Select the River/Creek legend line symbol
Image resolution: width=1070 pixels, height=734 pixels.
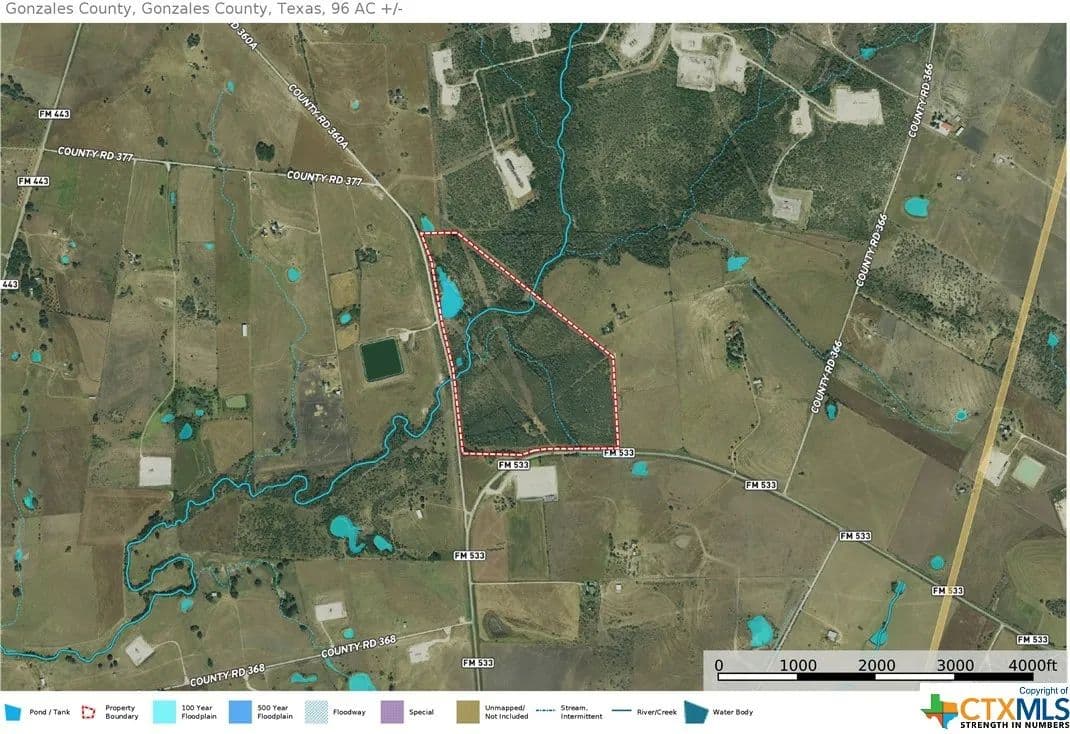(x=622, y=712)
